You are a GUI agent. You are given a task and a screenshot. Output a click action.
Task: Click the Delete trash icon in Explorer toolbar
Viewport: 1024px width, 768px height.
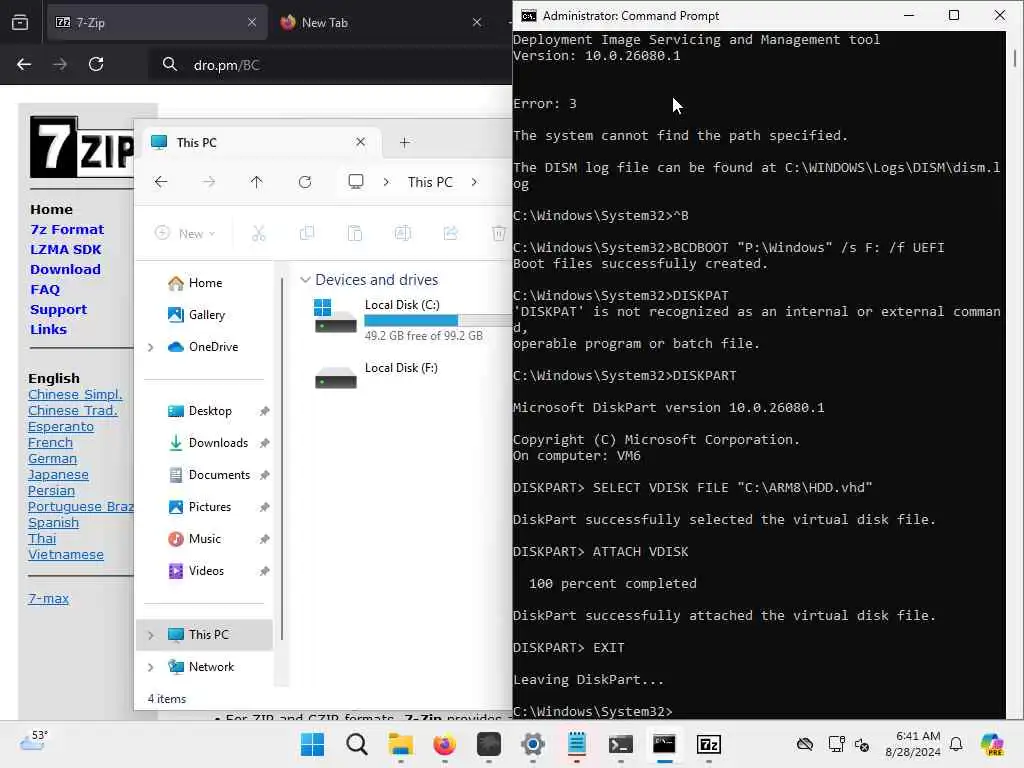coord(499,233)
